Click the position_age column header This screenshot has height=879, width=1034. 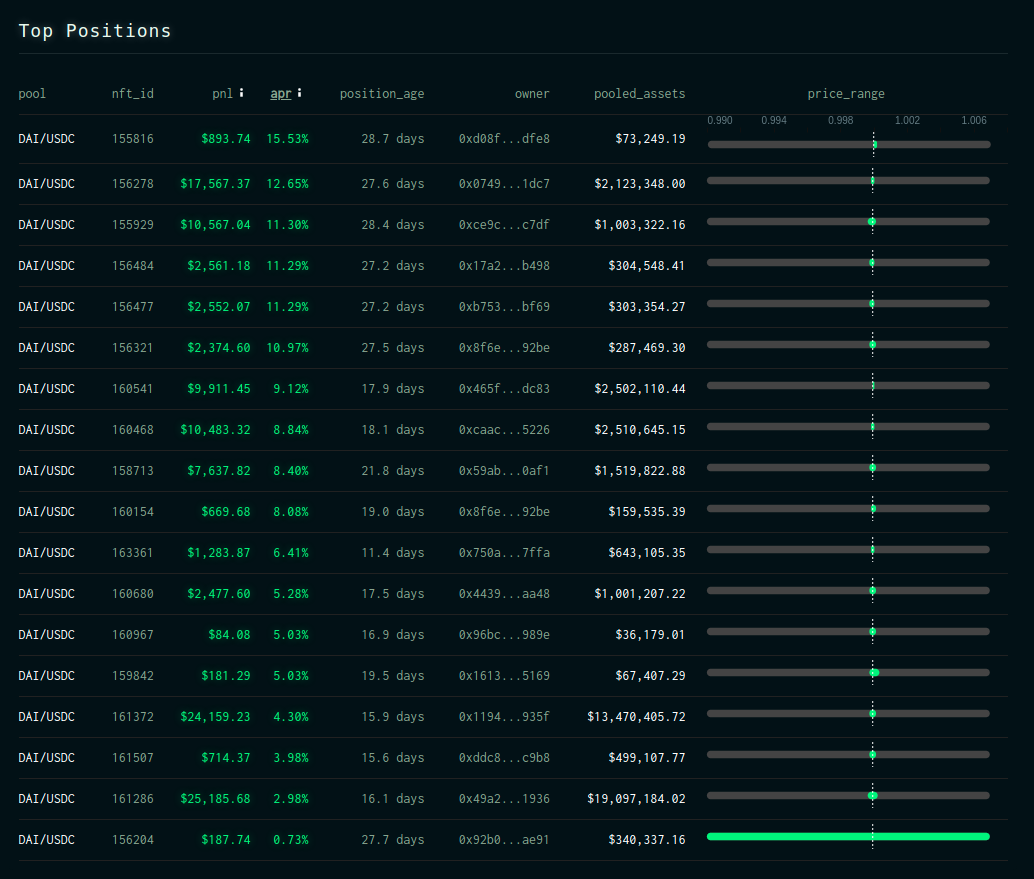[x=382, y=94]
